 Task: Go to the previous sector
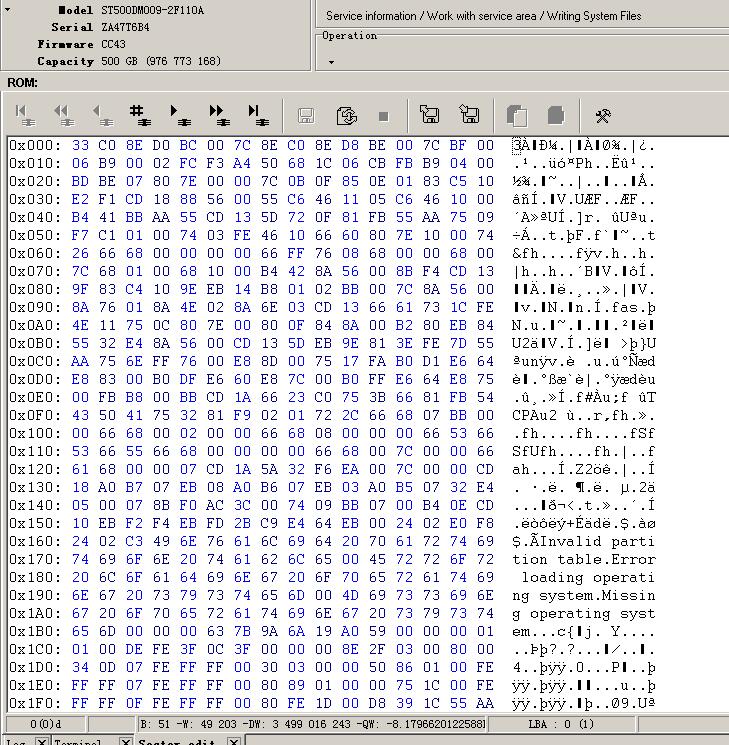[x=103, y=116]
